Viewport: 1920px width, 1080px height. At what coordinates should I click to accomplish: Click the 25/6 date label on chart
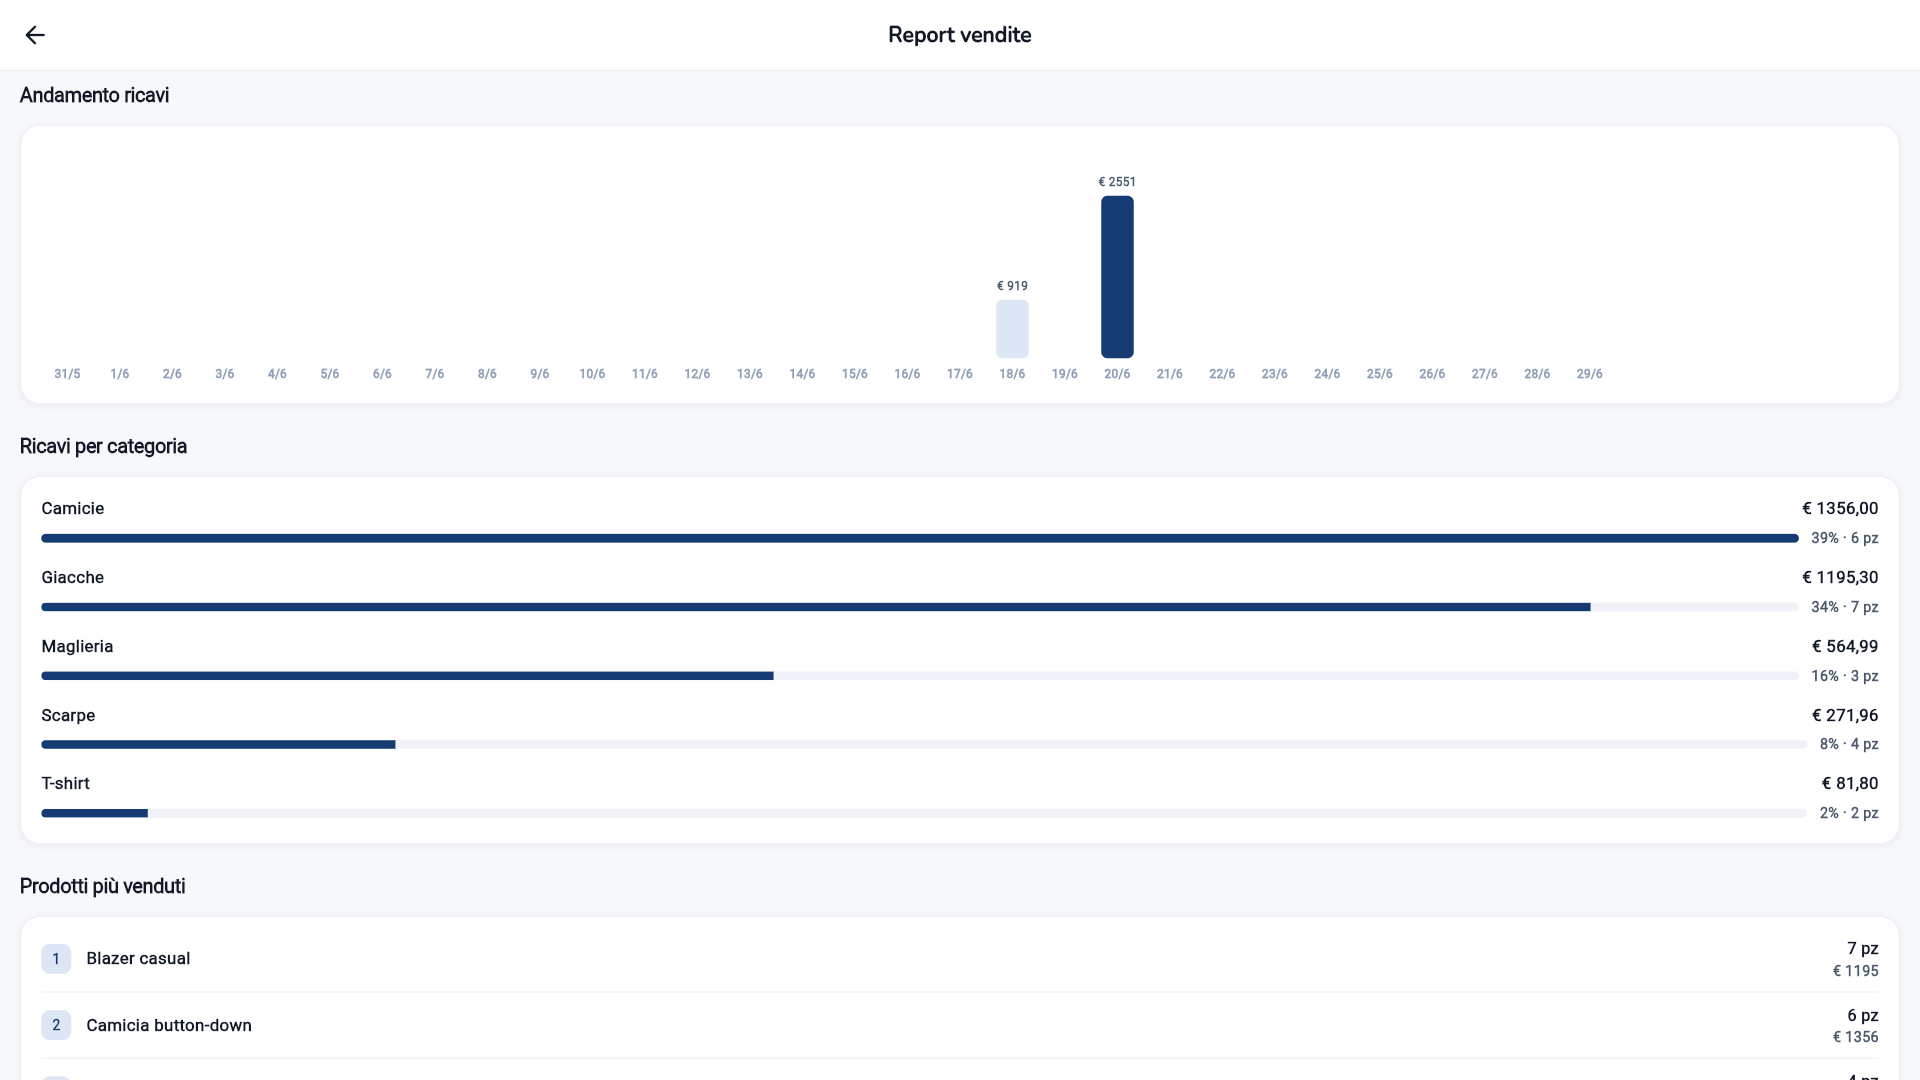click(x=1380, y=374)
